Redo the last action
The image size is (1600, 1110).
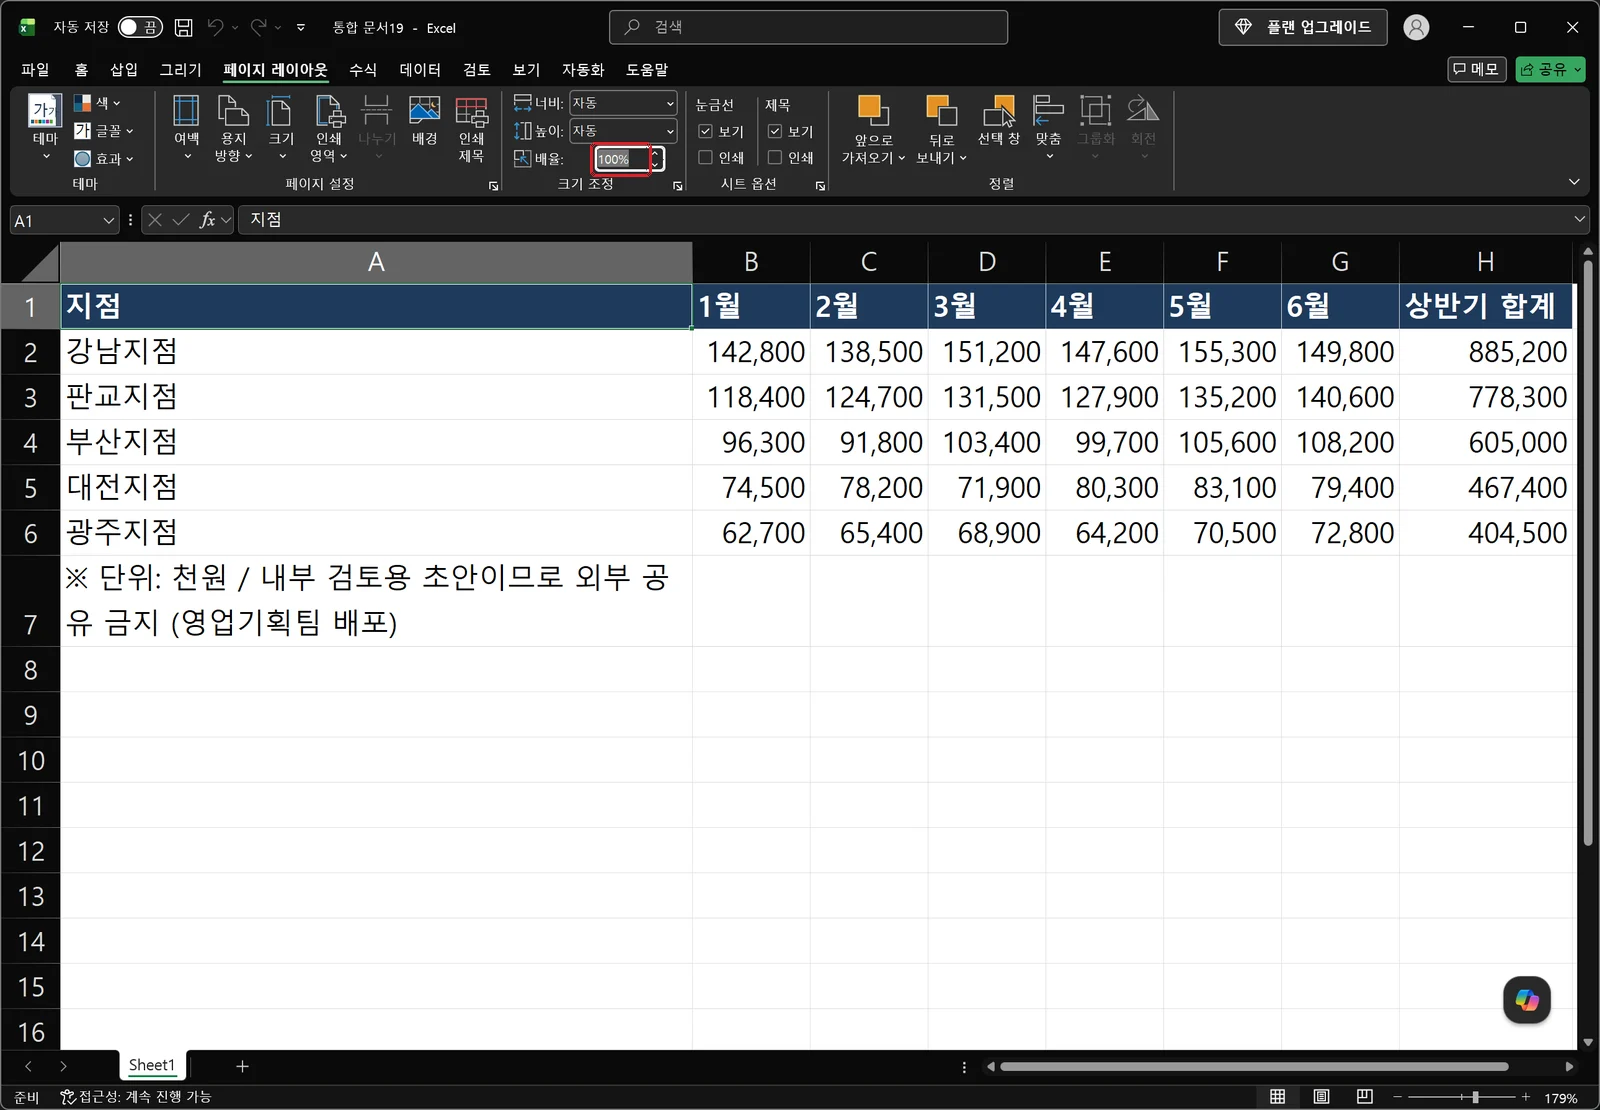[258, 28]
